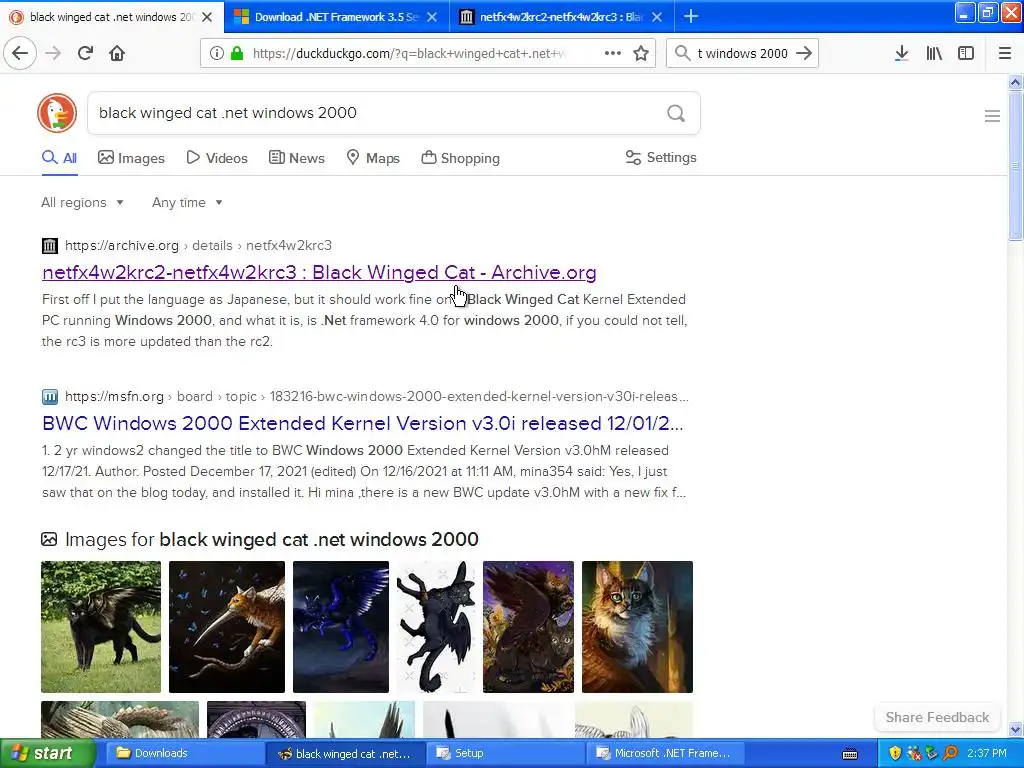Select the Videos search category
This screenshot has height=768, width=1024.
[x=217, y=158]
